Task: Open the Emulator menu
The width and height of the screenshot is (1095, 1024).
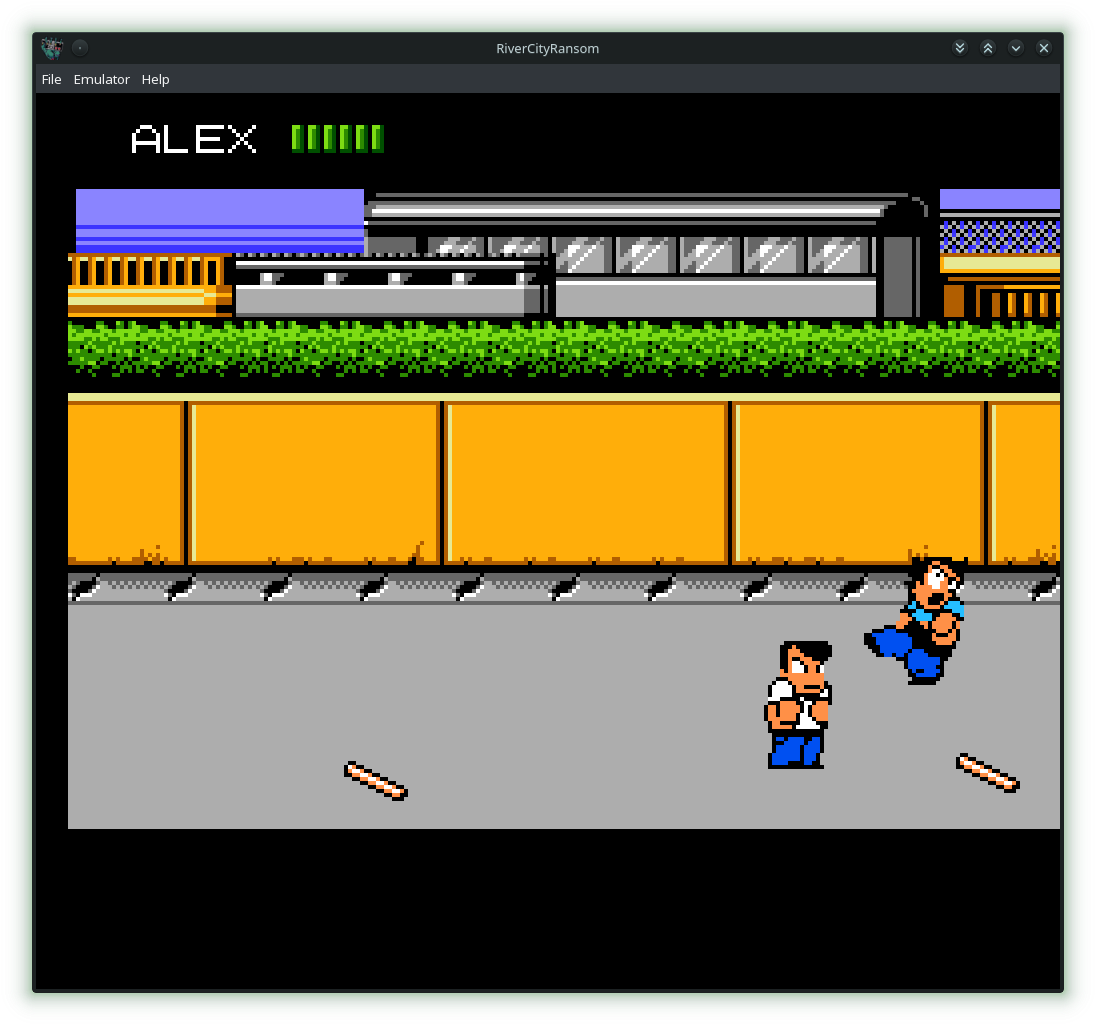Action: [101, 79]
